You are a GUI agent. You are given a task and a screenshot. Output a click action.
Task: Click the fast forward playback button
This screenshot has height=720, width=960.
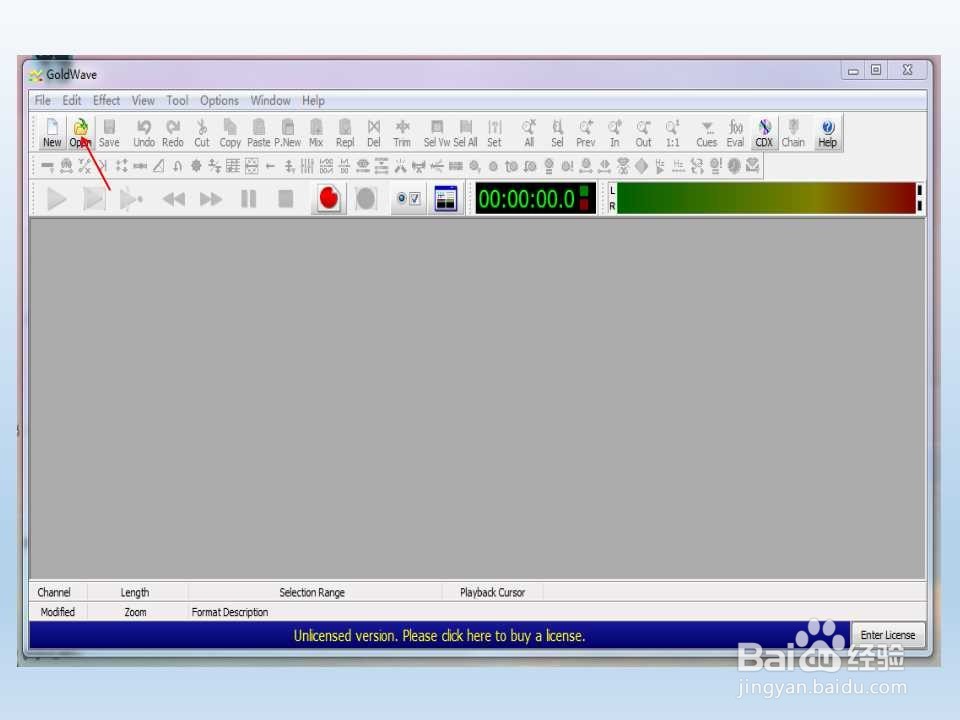pyautogui.click(x=211, y=199)
